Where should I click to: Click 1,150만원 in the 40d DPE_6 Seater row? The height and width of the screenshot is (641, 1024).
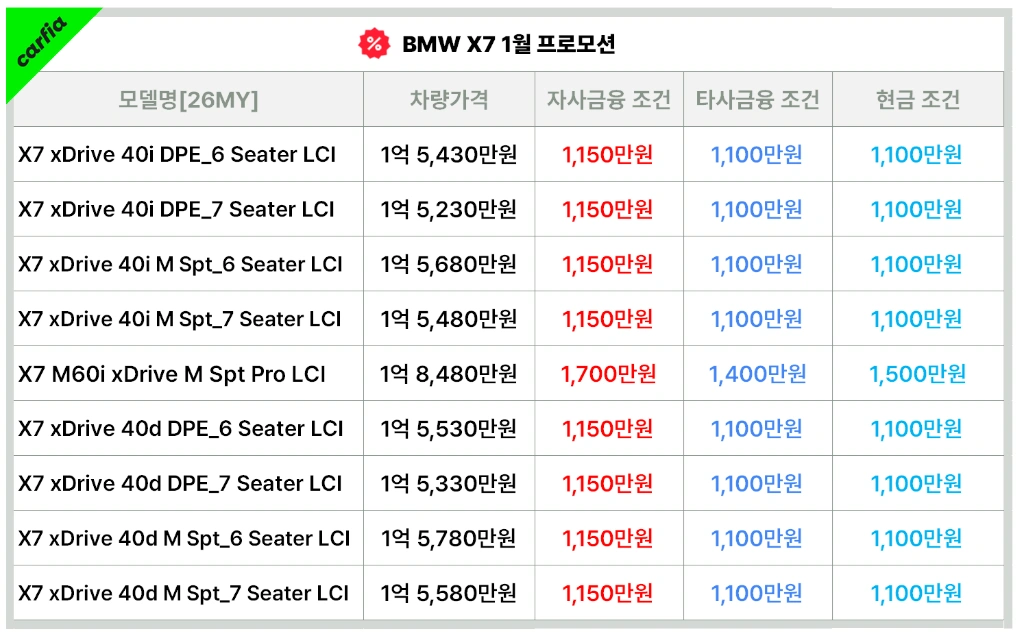point(608,429)
